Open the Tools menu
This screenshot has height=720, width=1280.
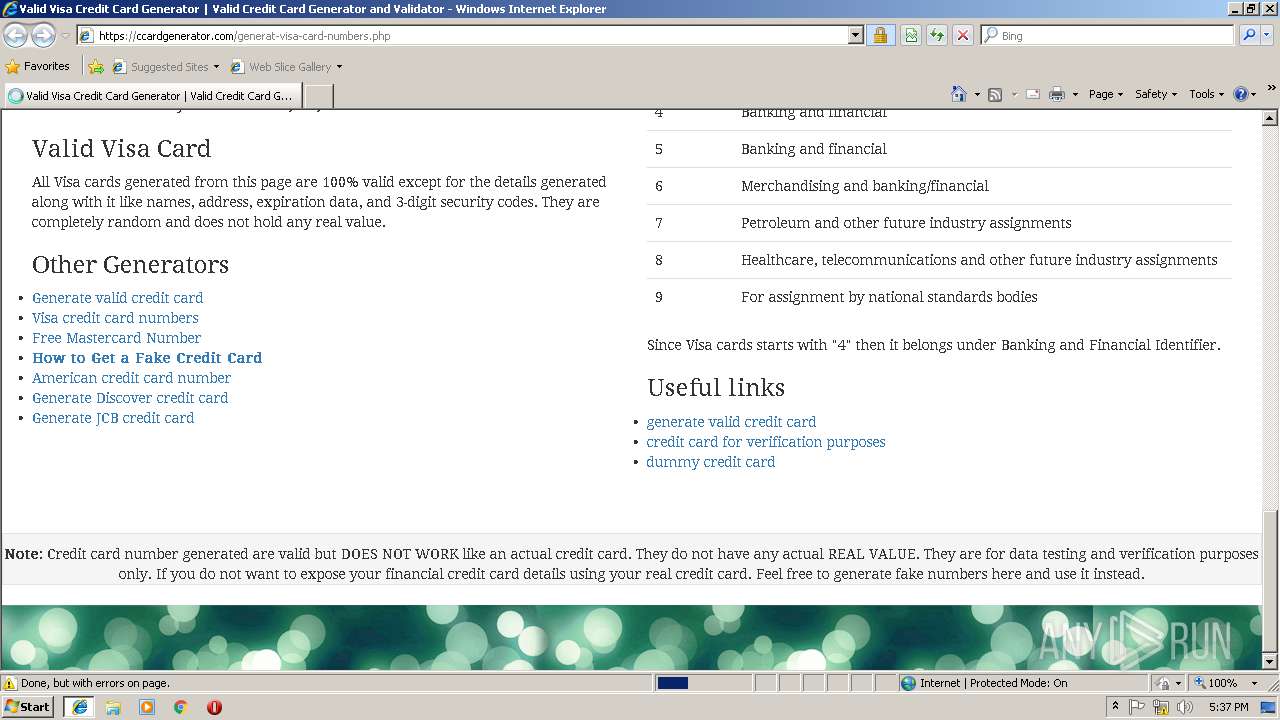[x=1206, y=94]
